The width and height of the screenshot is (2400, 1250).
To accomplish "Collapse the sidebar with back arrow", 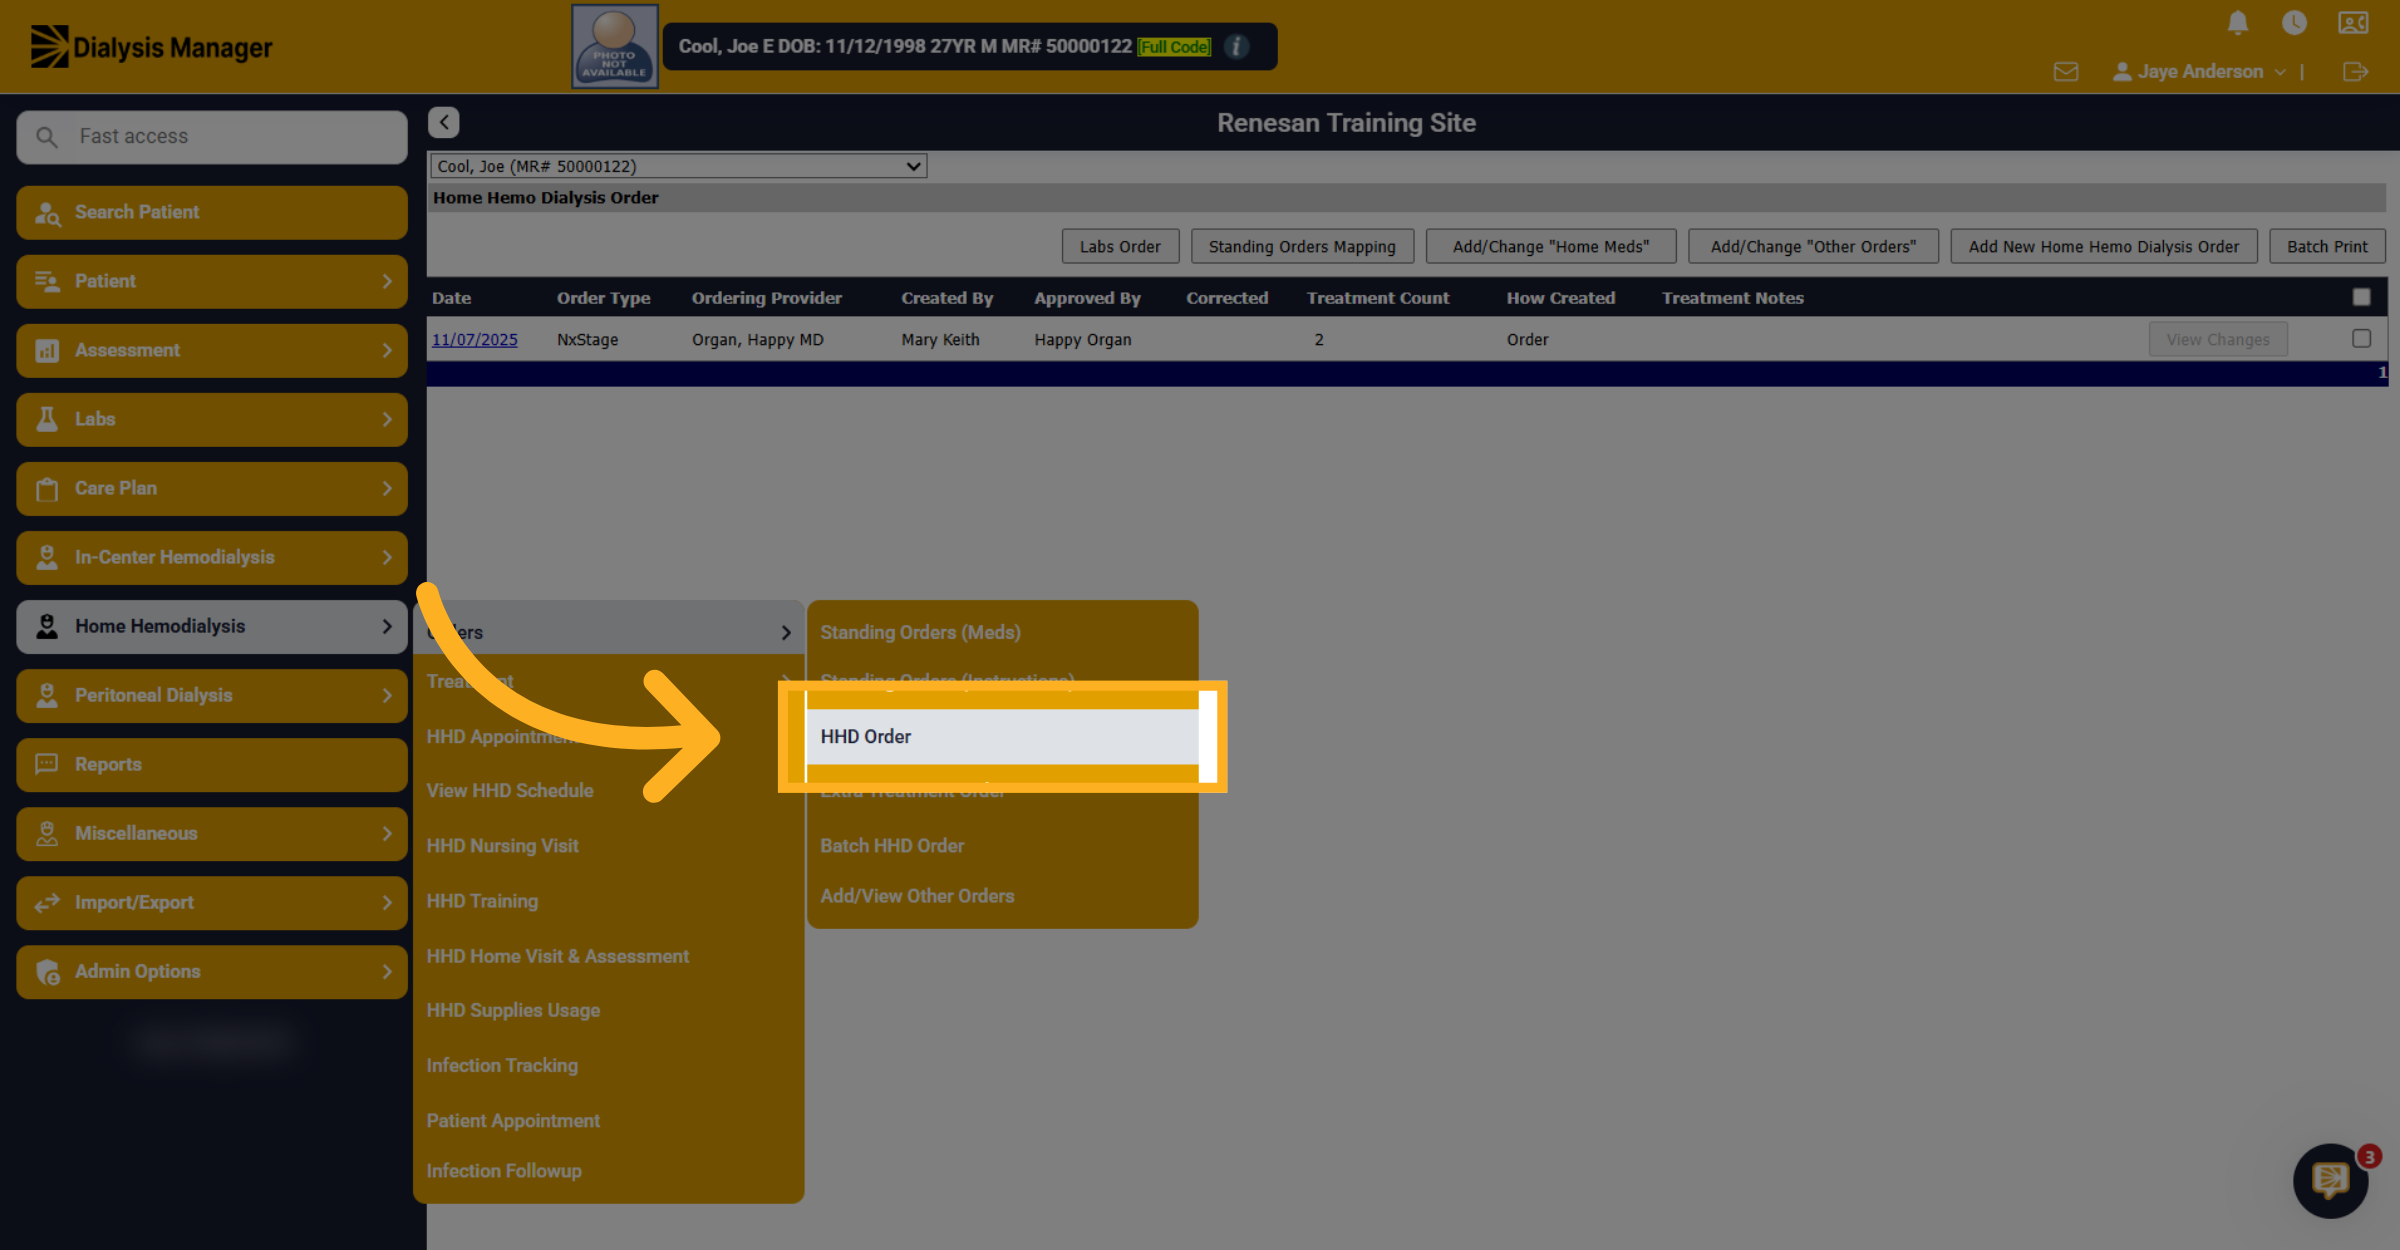I will click(x=444, y=122).
